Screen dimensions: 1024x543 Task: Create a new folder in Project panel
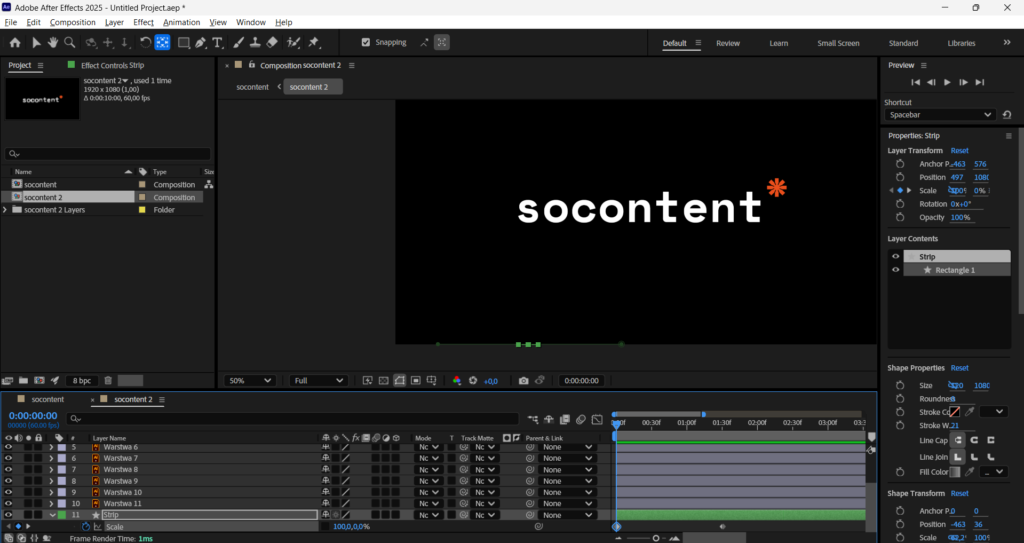tap(24, 380)
